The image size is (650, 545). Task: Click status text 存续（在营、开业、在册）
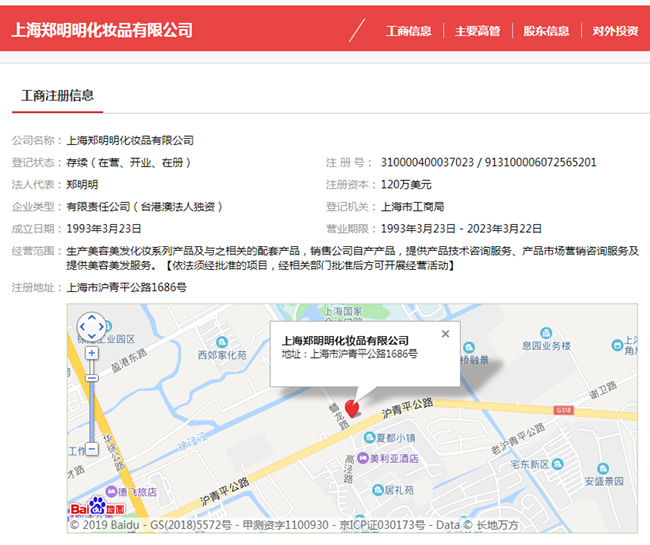coord(129,162)
